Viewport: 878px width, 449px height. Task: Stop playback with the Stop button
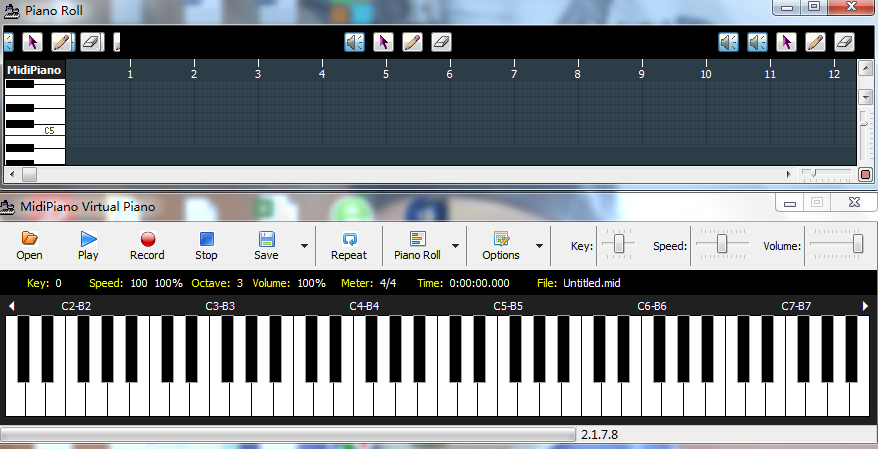206,246
